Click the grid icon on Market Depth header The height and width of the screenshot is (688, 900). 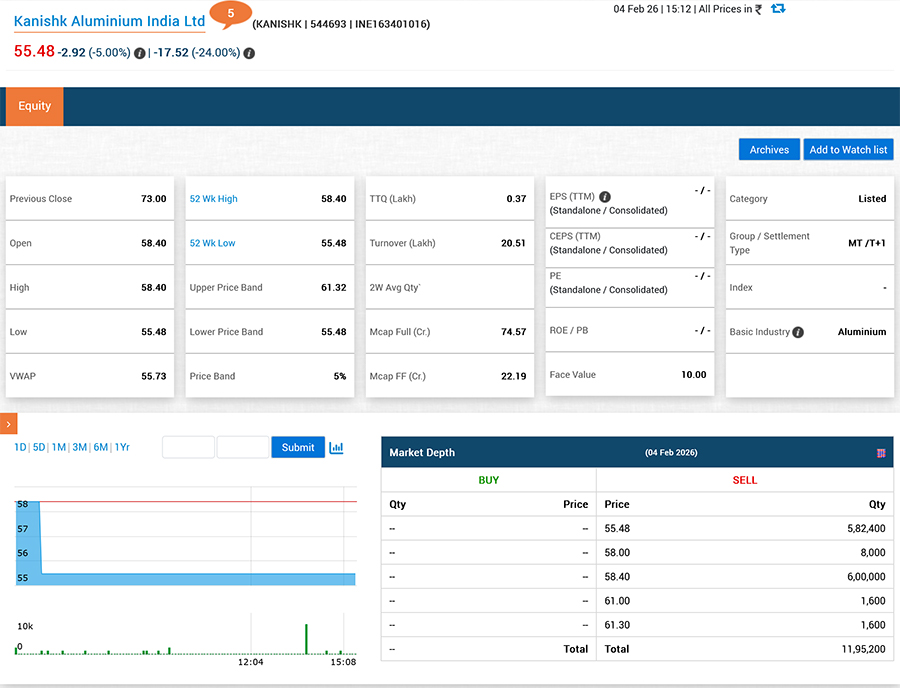881,452
